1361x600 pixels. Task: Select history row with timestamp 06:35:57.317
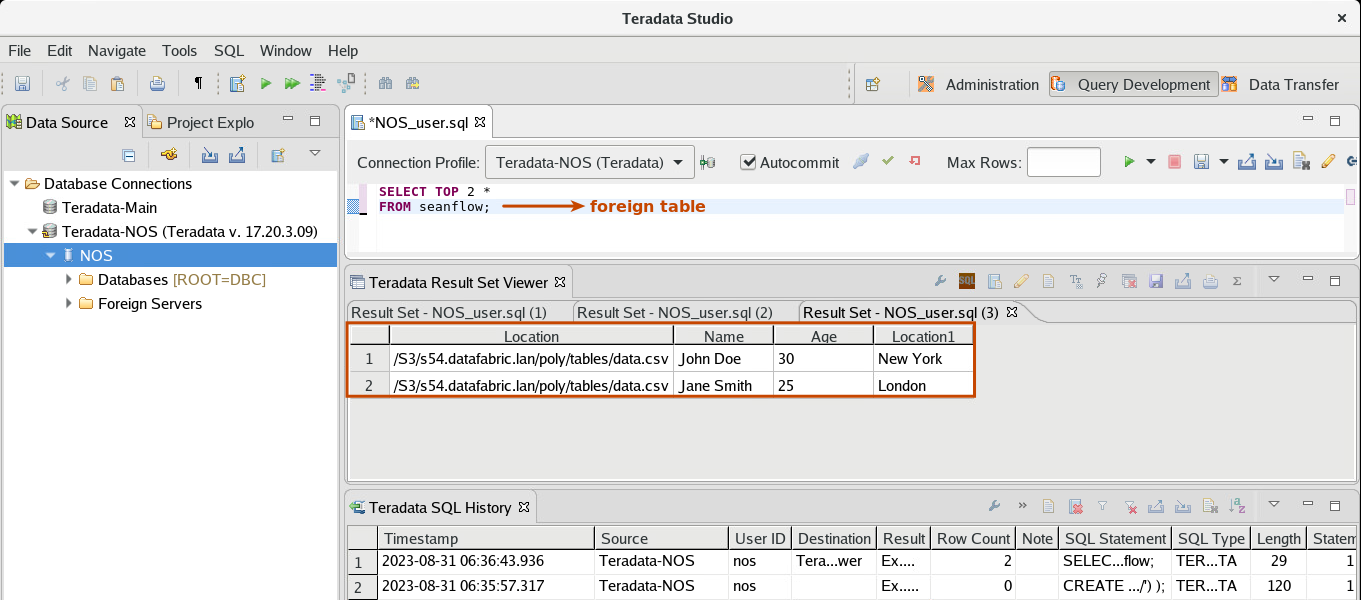[854, 586]
